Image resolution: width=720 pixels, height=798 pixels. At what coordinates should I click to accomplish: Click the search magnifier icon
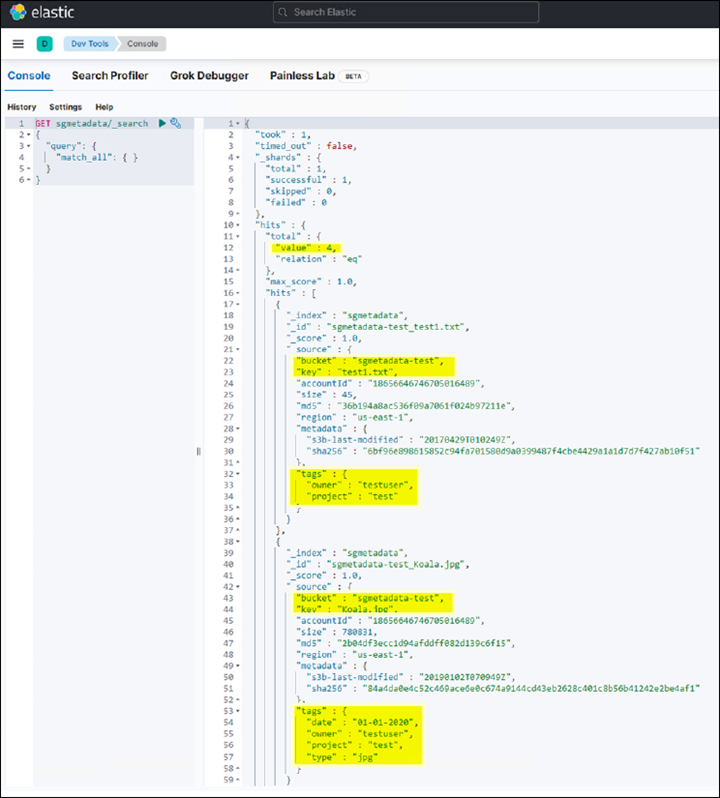[284, 12]
